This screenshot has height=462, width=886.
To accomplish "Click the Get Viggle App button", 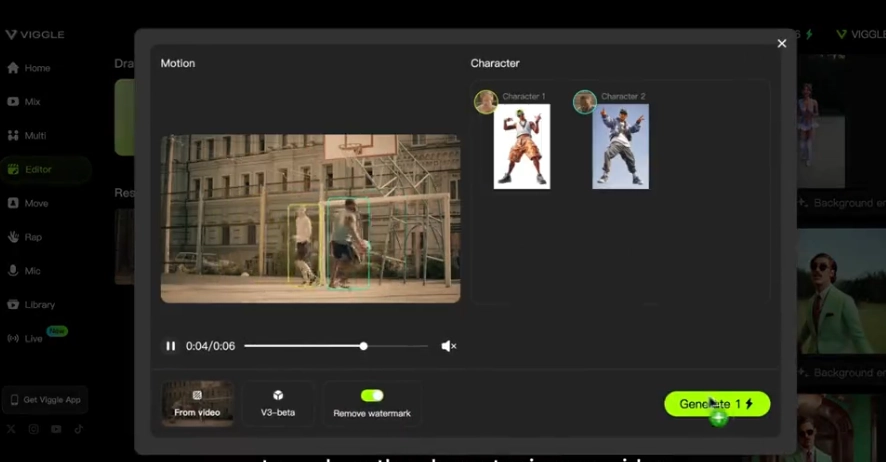I will click(45, 400).
